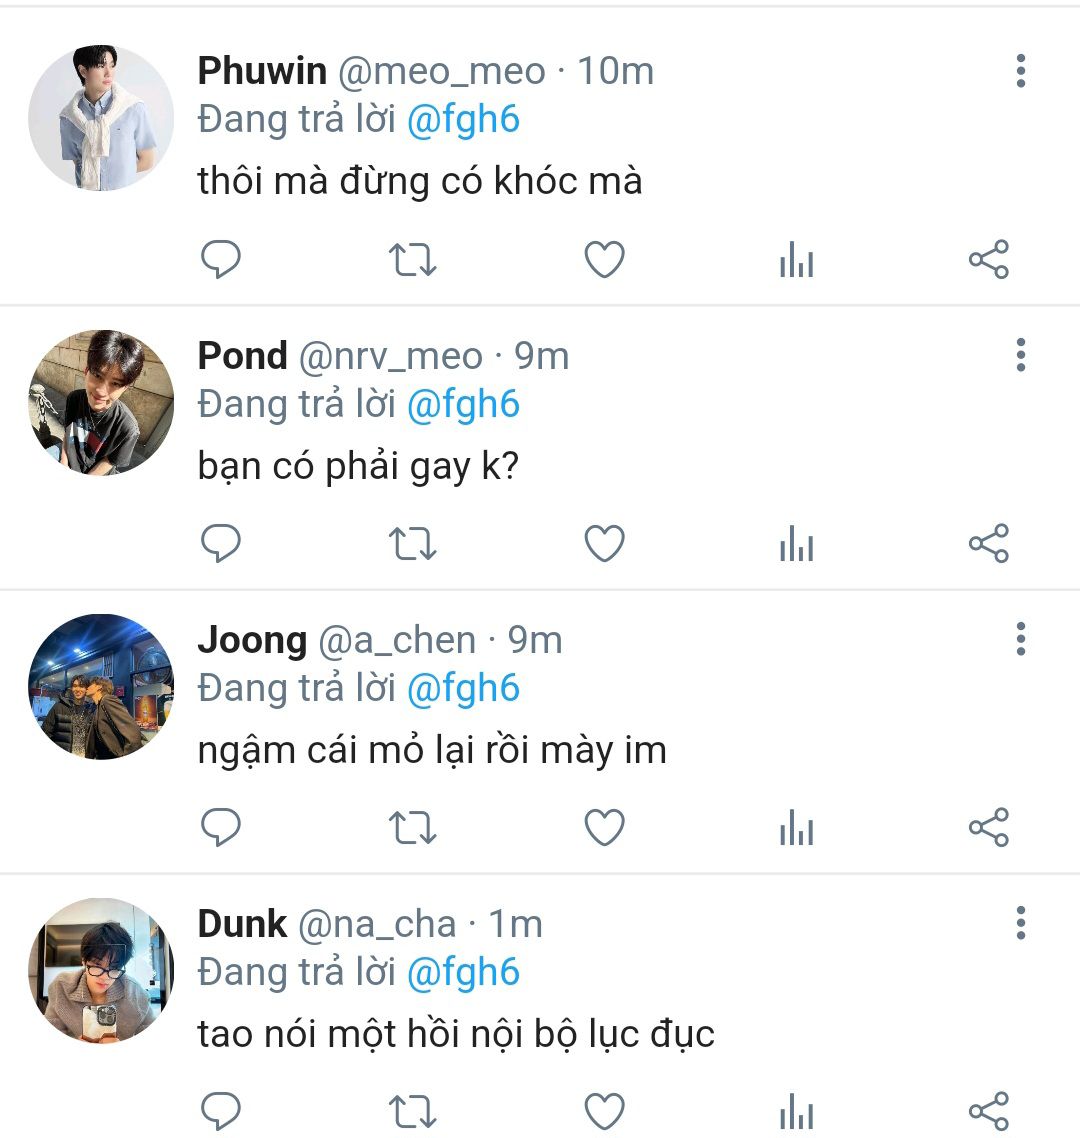
Task: Open more options for Phuwin's tweet
Action: point(1020,71)
